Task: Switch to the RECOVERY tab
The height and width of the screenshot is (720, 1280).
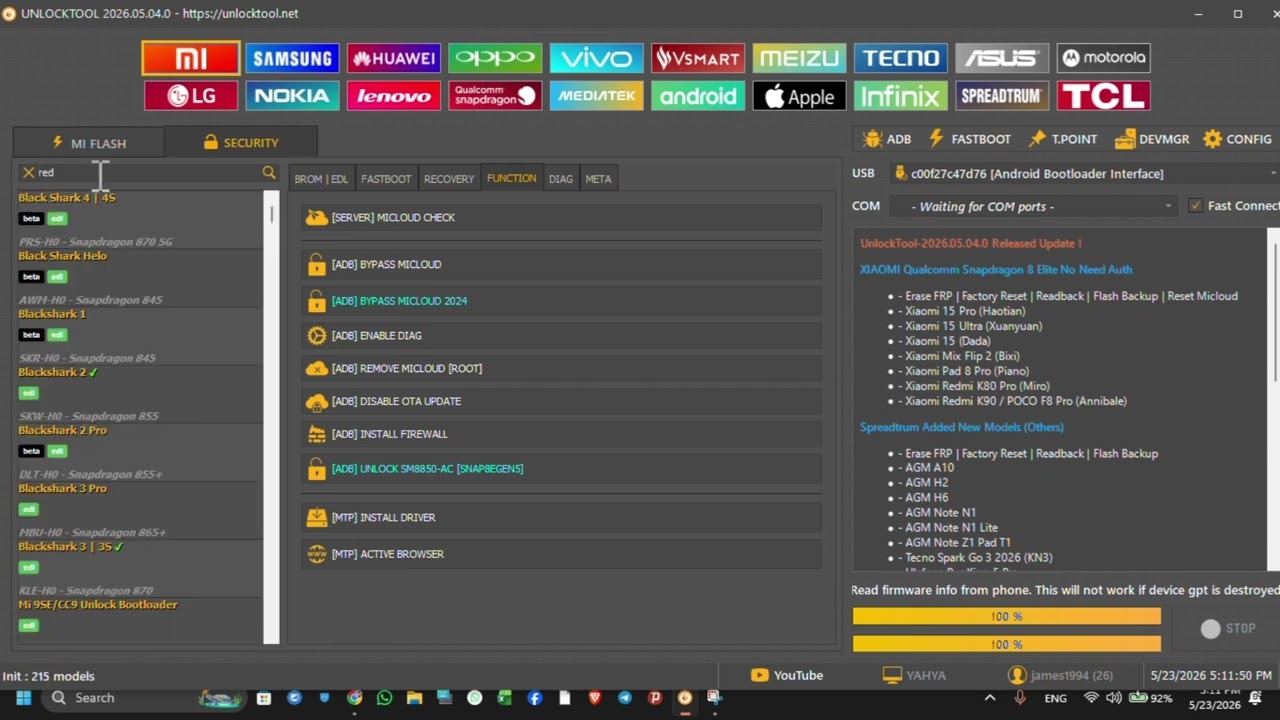Action: coord(449,179)
